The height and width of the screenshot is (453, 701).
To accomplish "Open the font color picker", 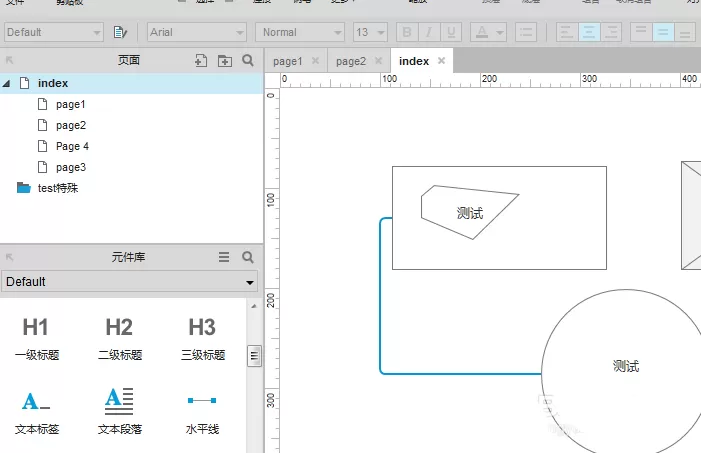I will [x=488, y=32].
